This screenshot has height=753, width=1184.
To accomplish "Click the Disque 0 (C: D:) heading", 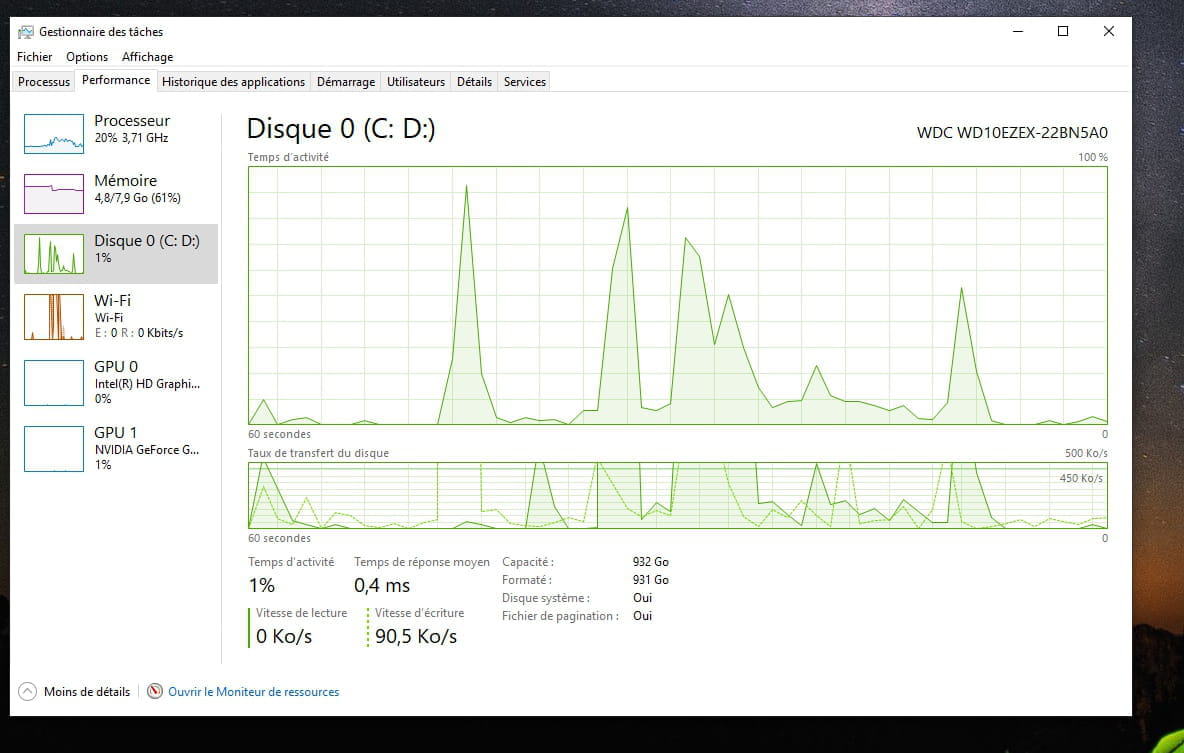I will (341, 128).
